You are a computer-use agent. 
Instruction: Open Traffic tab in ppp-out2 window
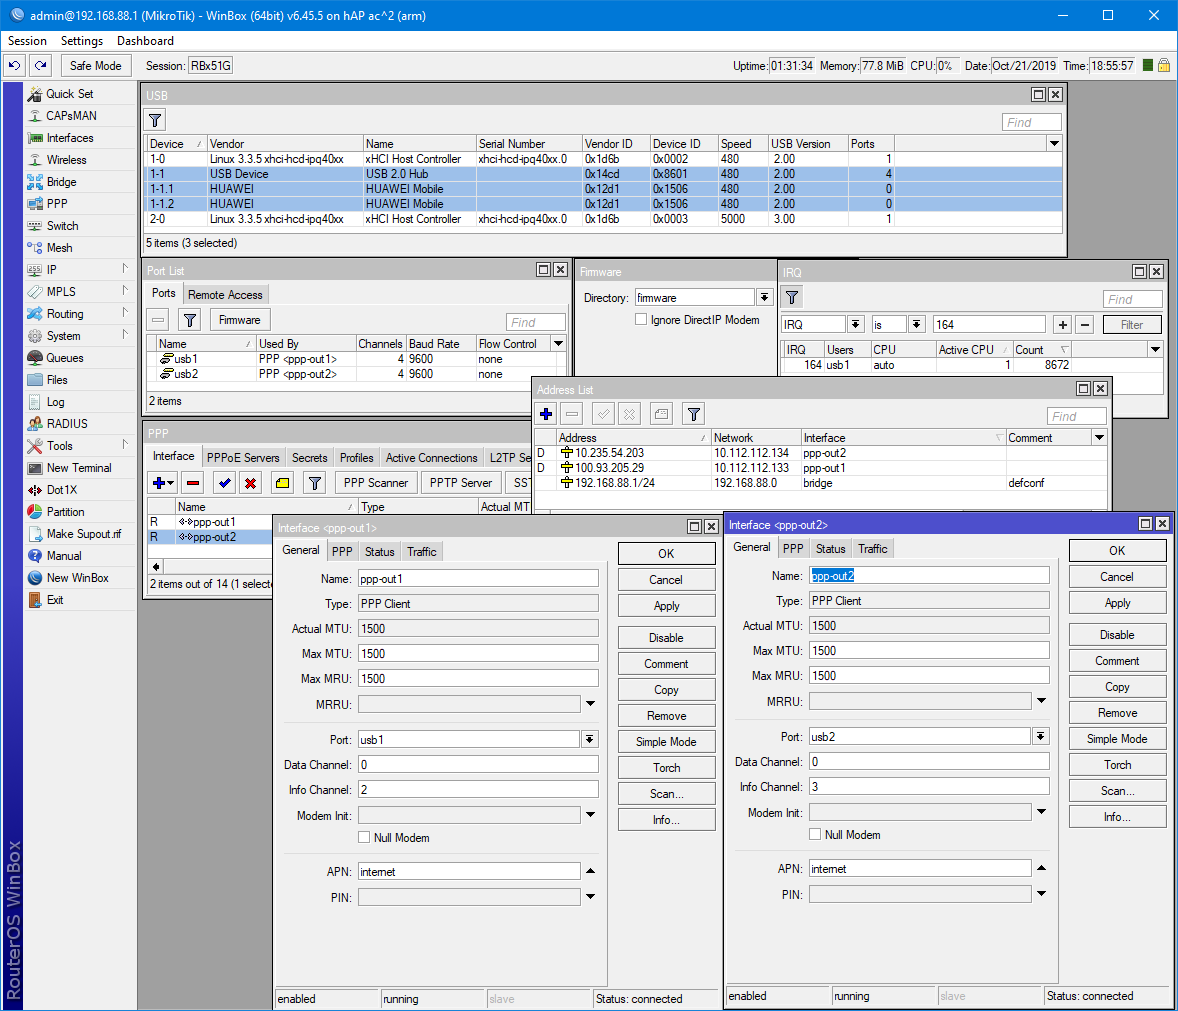click(x=872, y=548)
